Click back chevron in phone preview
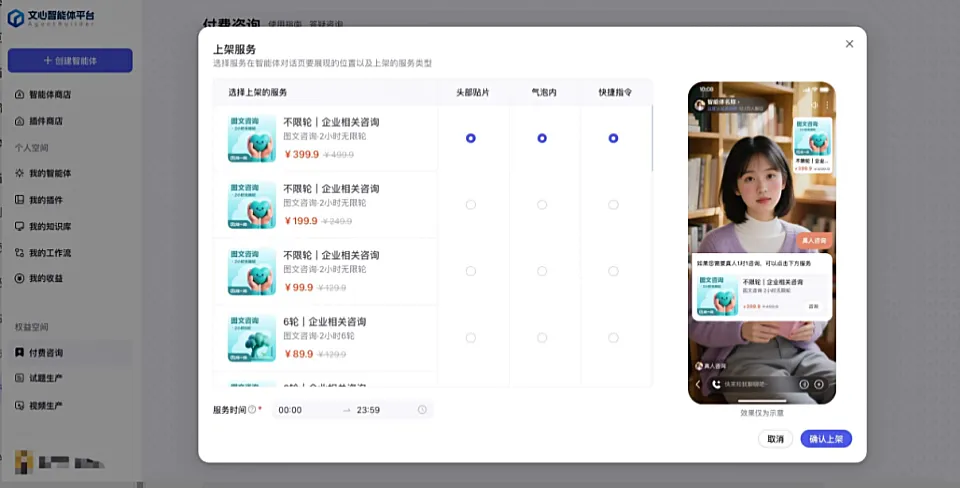Viewport: 960px width, 488px height. 698,385
